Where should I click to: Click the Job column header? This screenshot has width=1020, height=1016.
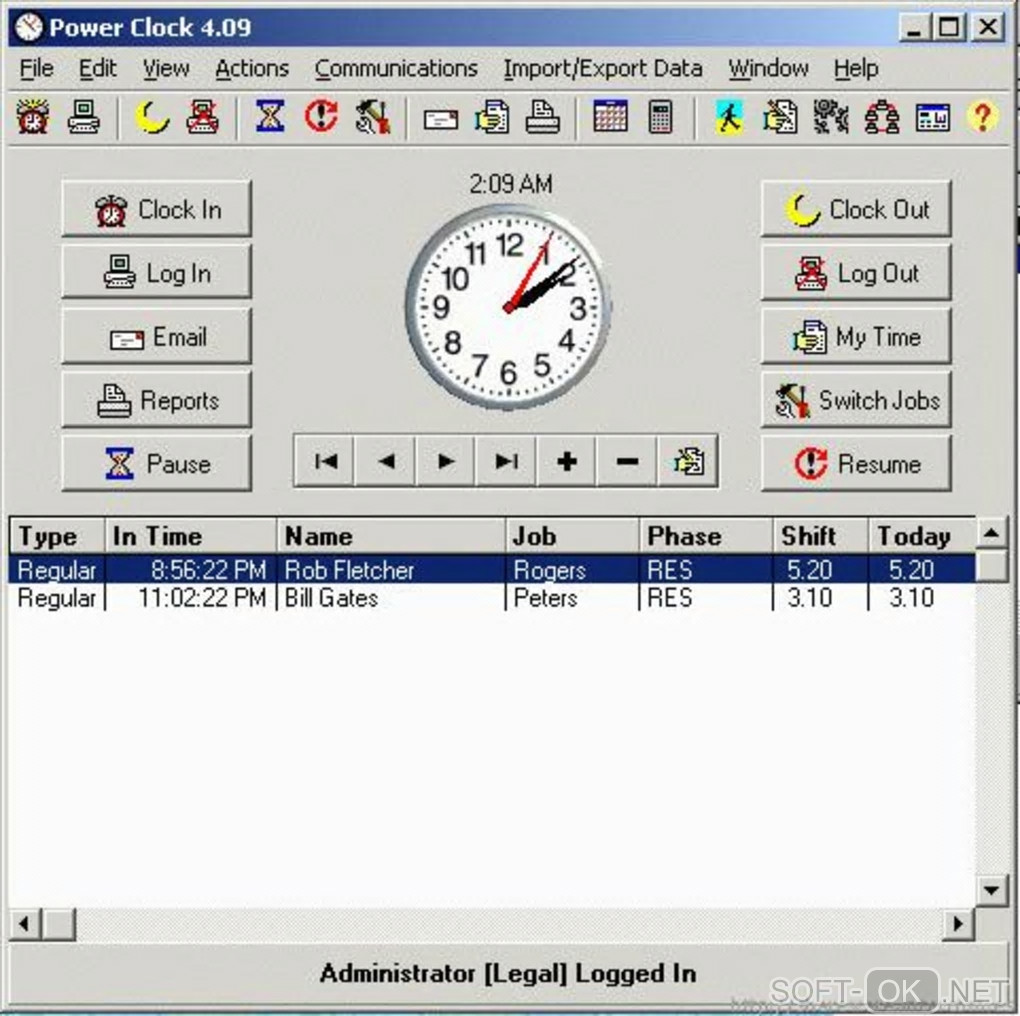pyautogui.click(x=573, y=536)
